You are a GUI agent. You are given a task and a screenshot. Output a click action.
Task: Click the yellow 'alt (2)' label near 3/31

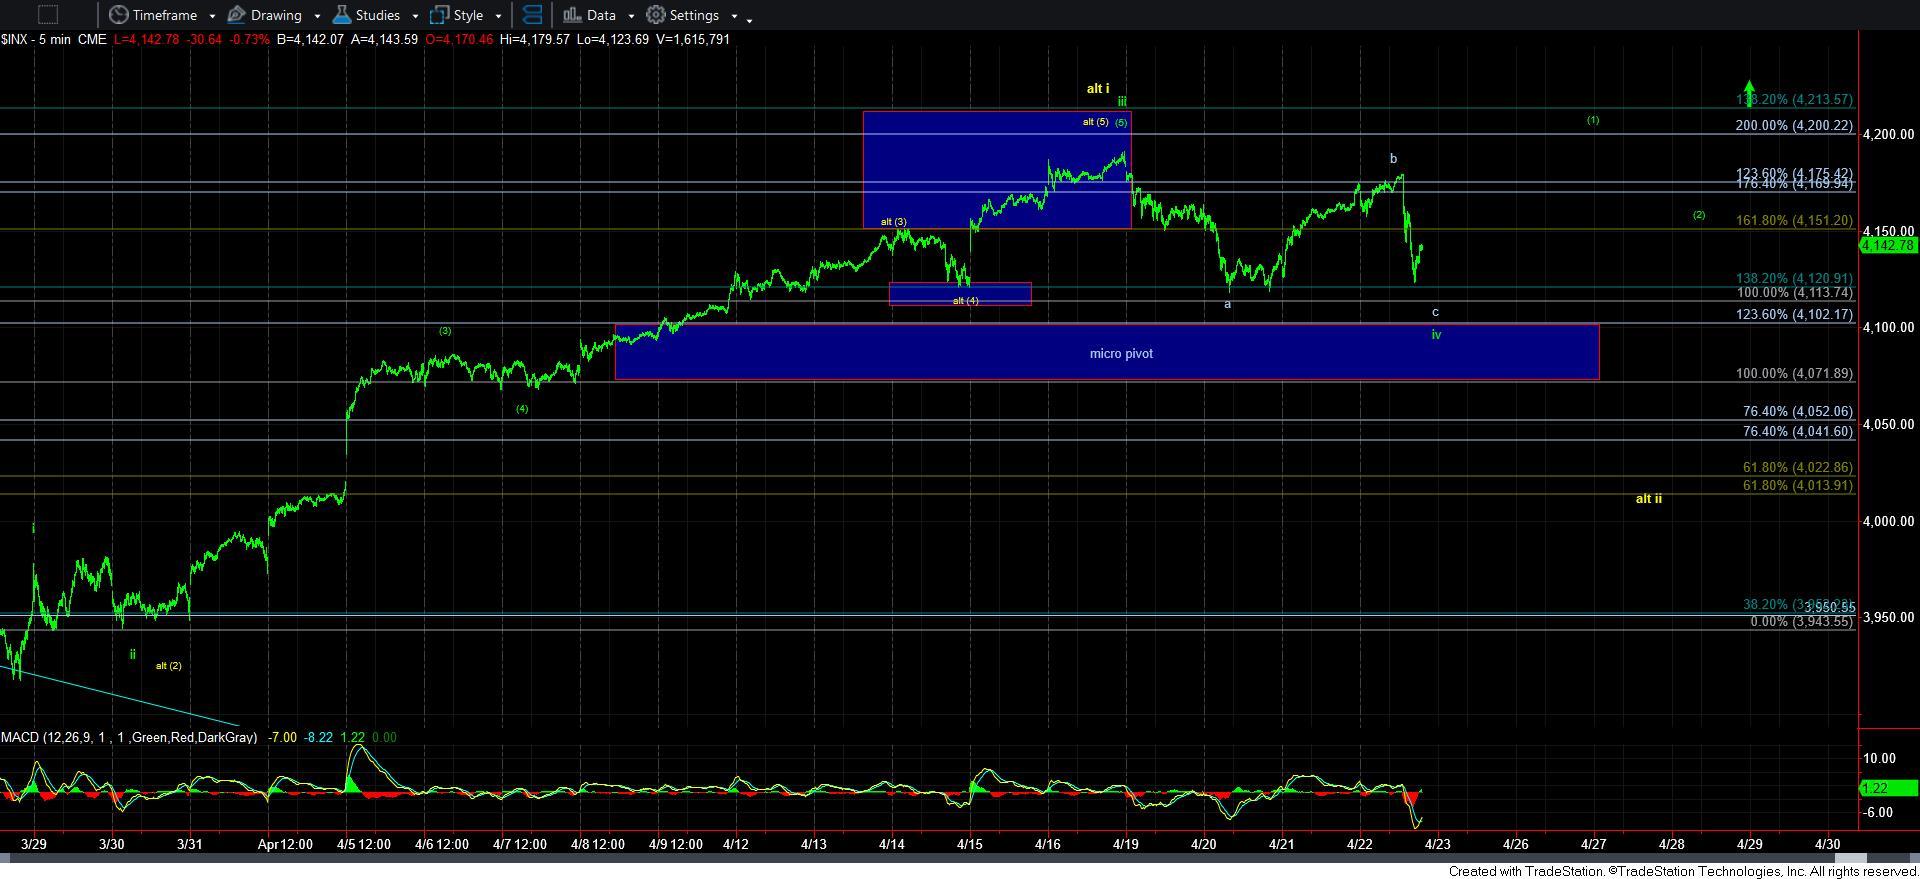click(168, 665)
